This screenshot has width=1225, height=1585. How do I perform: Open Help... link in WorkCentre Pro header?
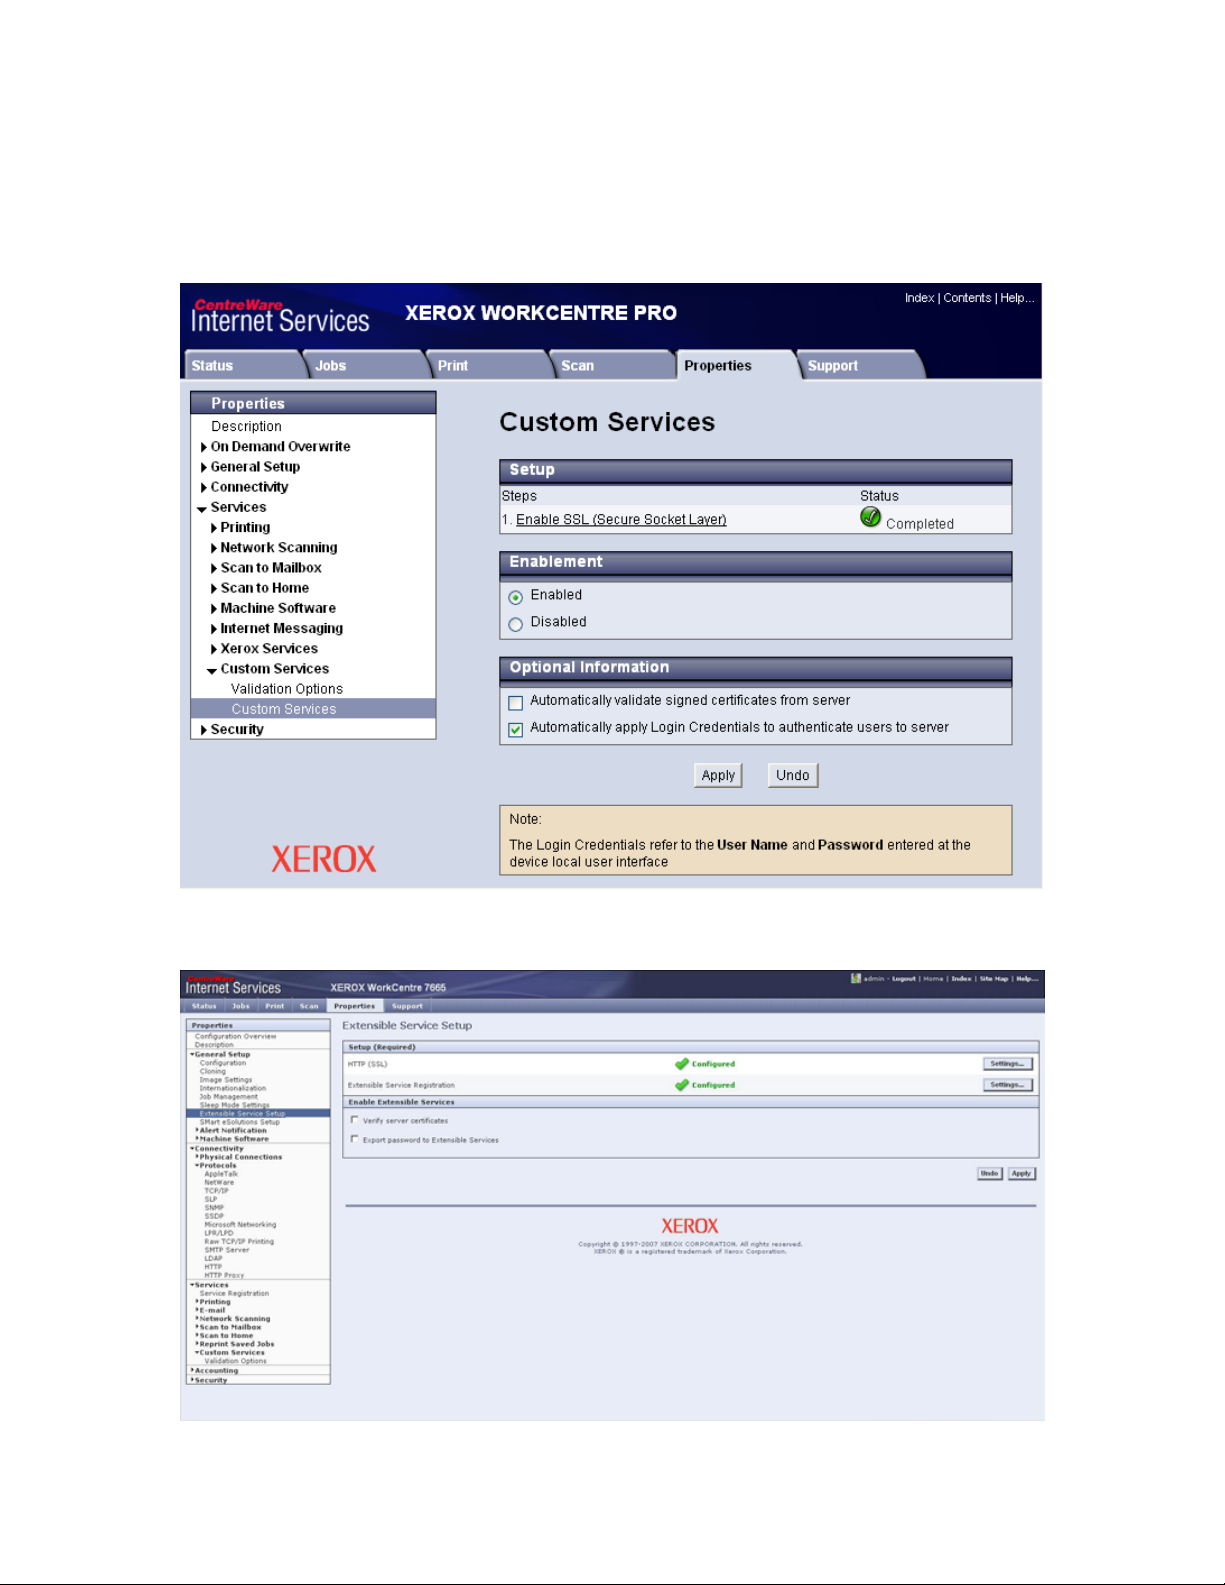[1017, 298]
